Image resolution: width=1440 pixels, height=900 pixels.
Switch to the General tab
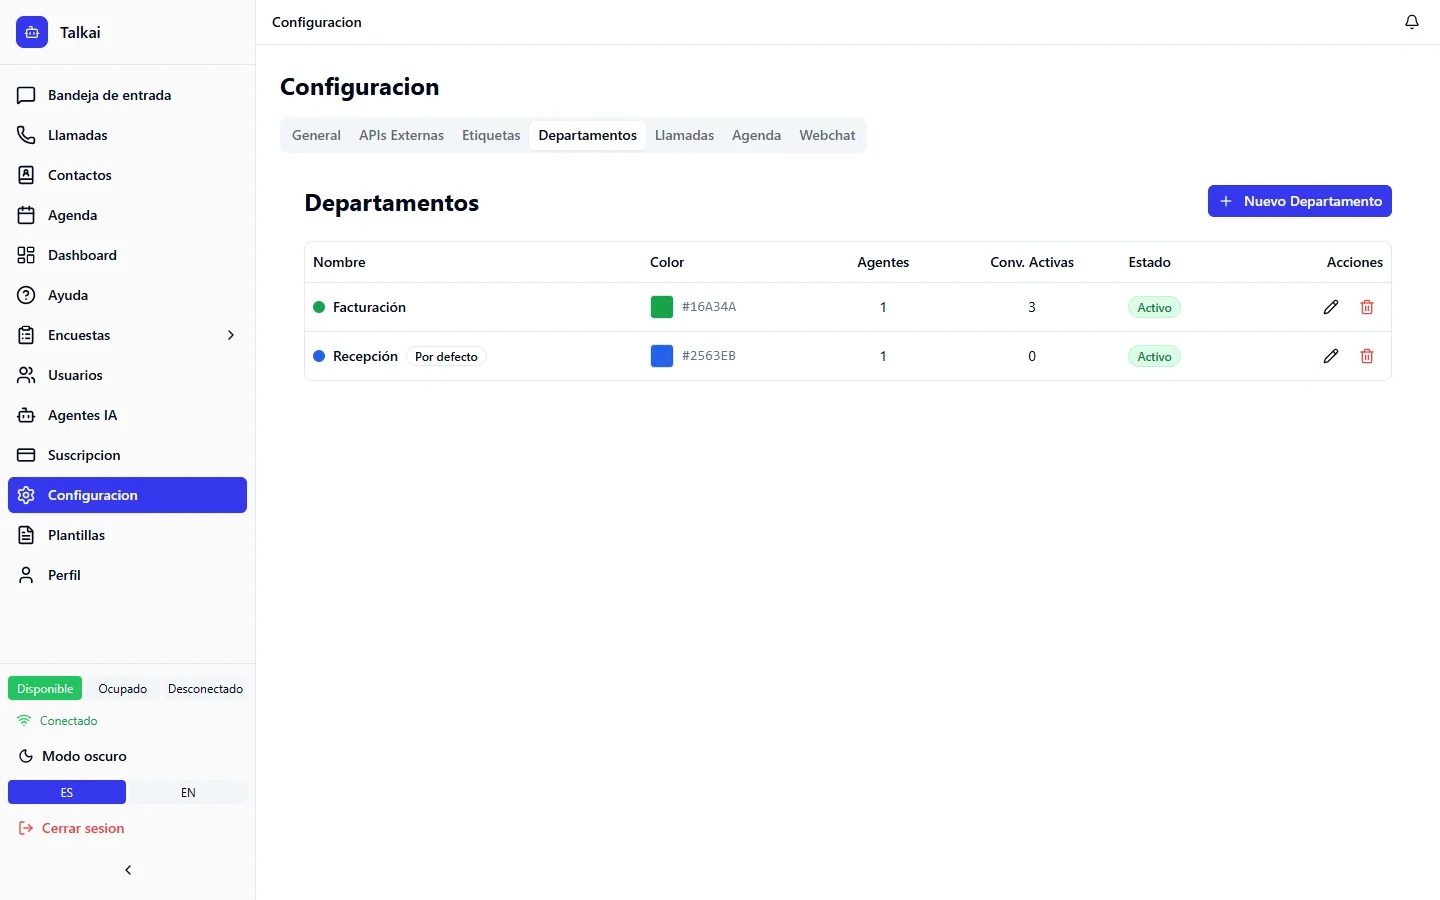coord(316,135)
